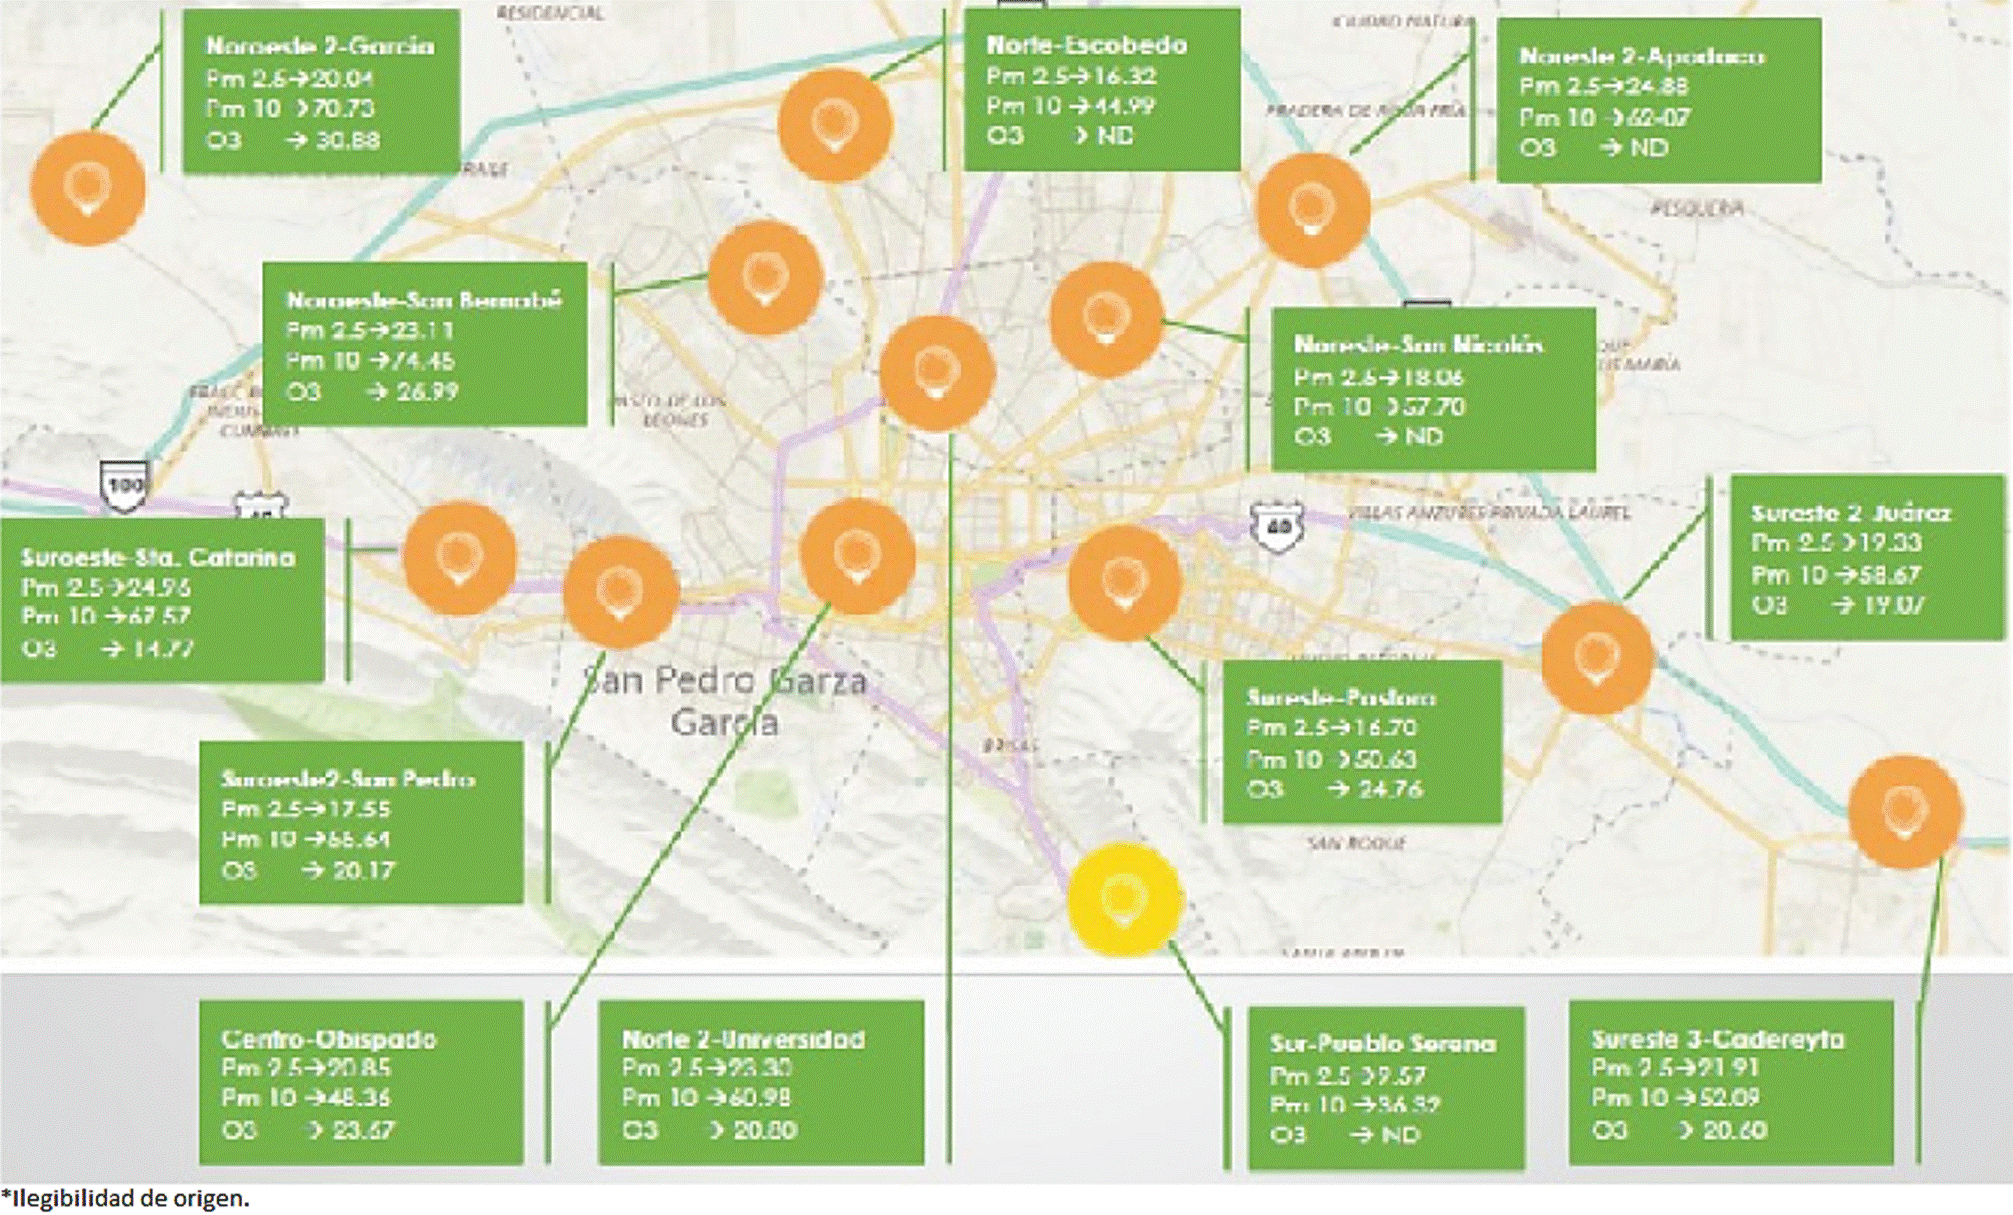This screenshot has width=2013, height=1215.
Task: Click the Noroeste-San Bernabé orange map marker
Action: [x=765, y=277]
